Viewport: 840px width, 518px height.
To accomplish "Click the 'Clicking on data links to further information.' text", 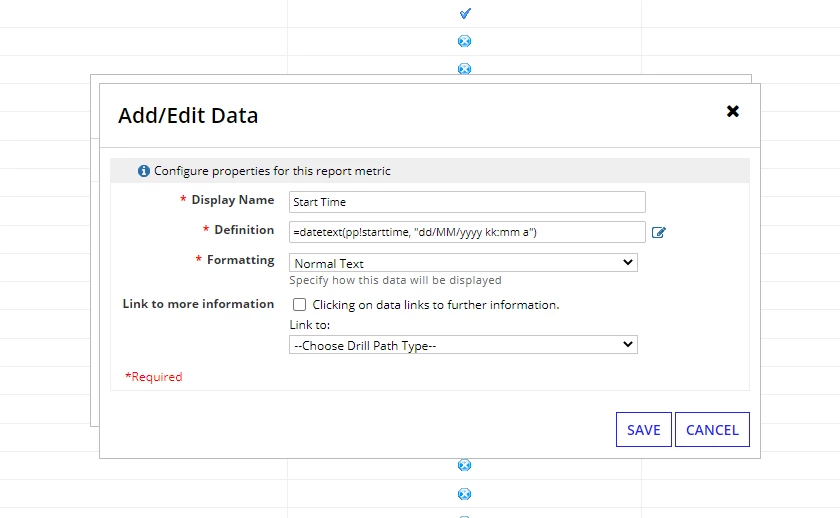I will (x=436, y=305).
